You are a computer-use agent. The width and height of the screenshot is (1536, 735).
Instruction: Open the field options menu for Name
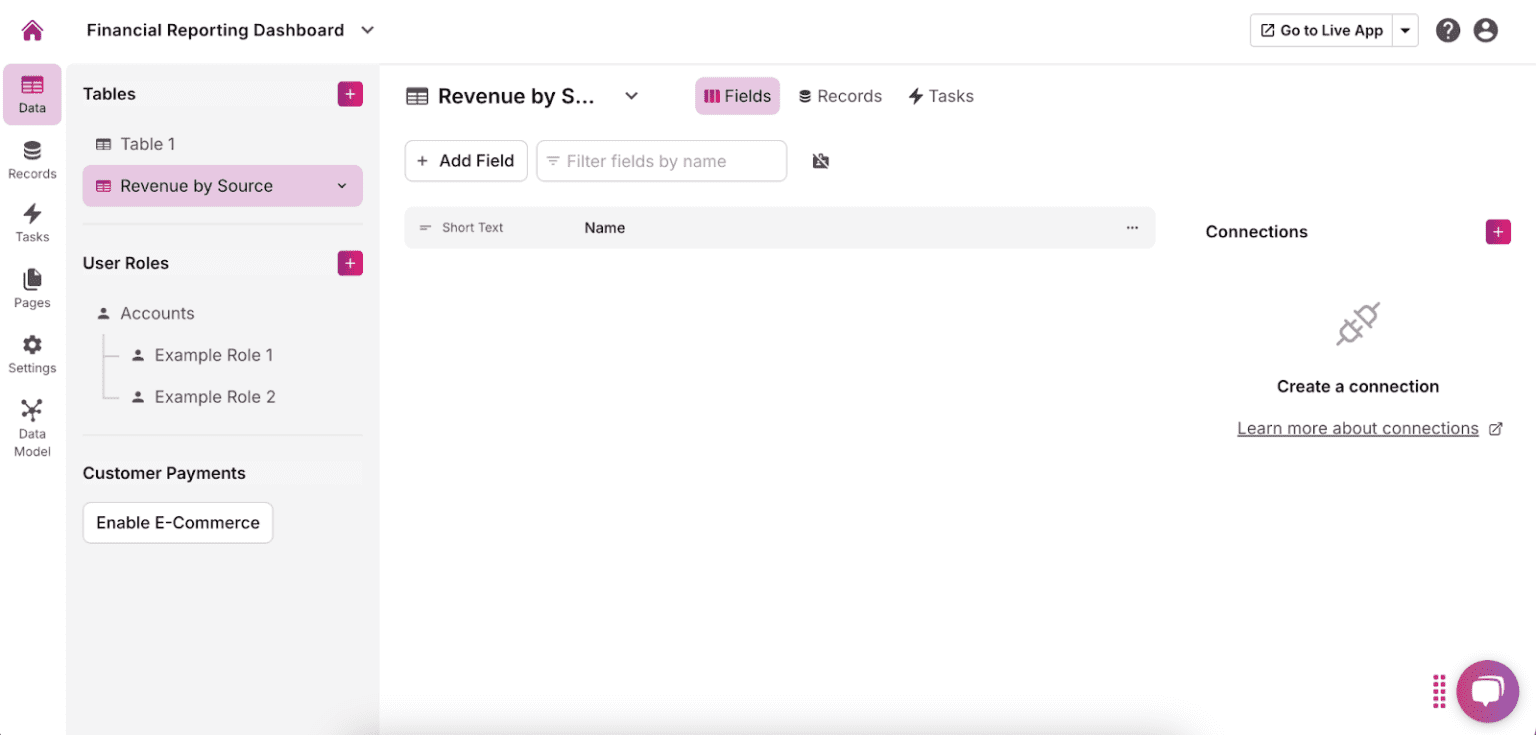[1132, 227]
